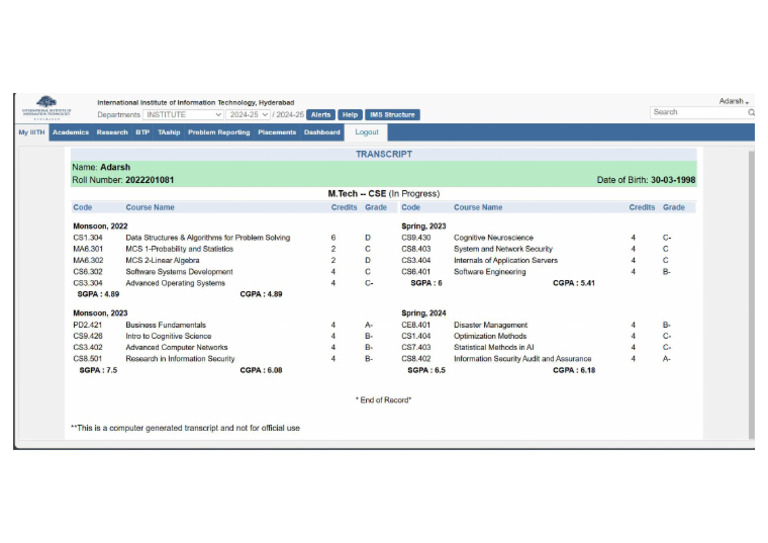Navigate to the Dashboard menu
The height and width of the screenshot is (543, 768).
click(322, 132)
